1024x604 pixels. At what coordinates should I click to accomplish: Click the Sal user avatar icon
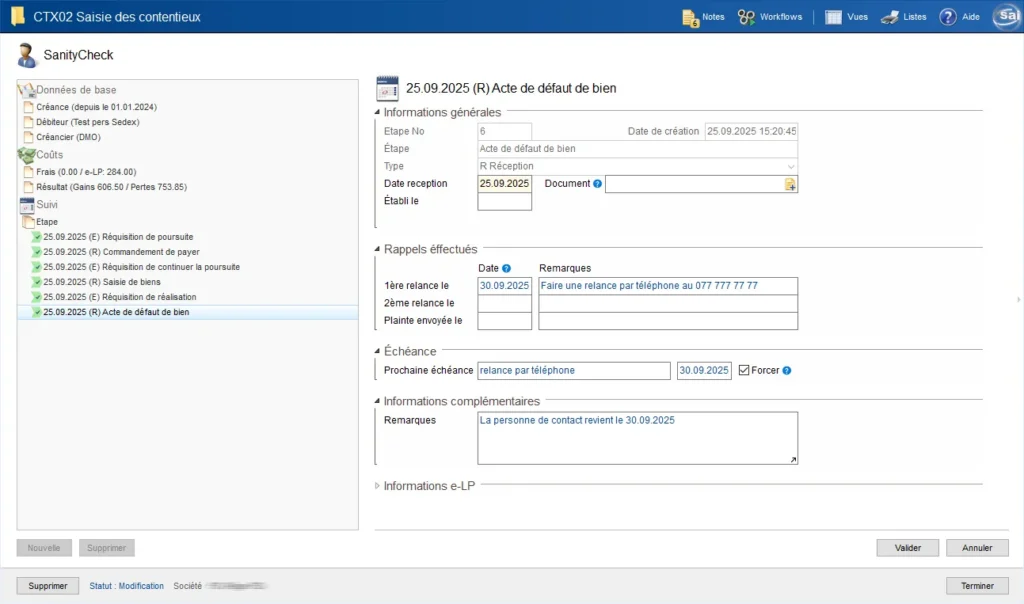(1008, 16)
